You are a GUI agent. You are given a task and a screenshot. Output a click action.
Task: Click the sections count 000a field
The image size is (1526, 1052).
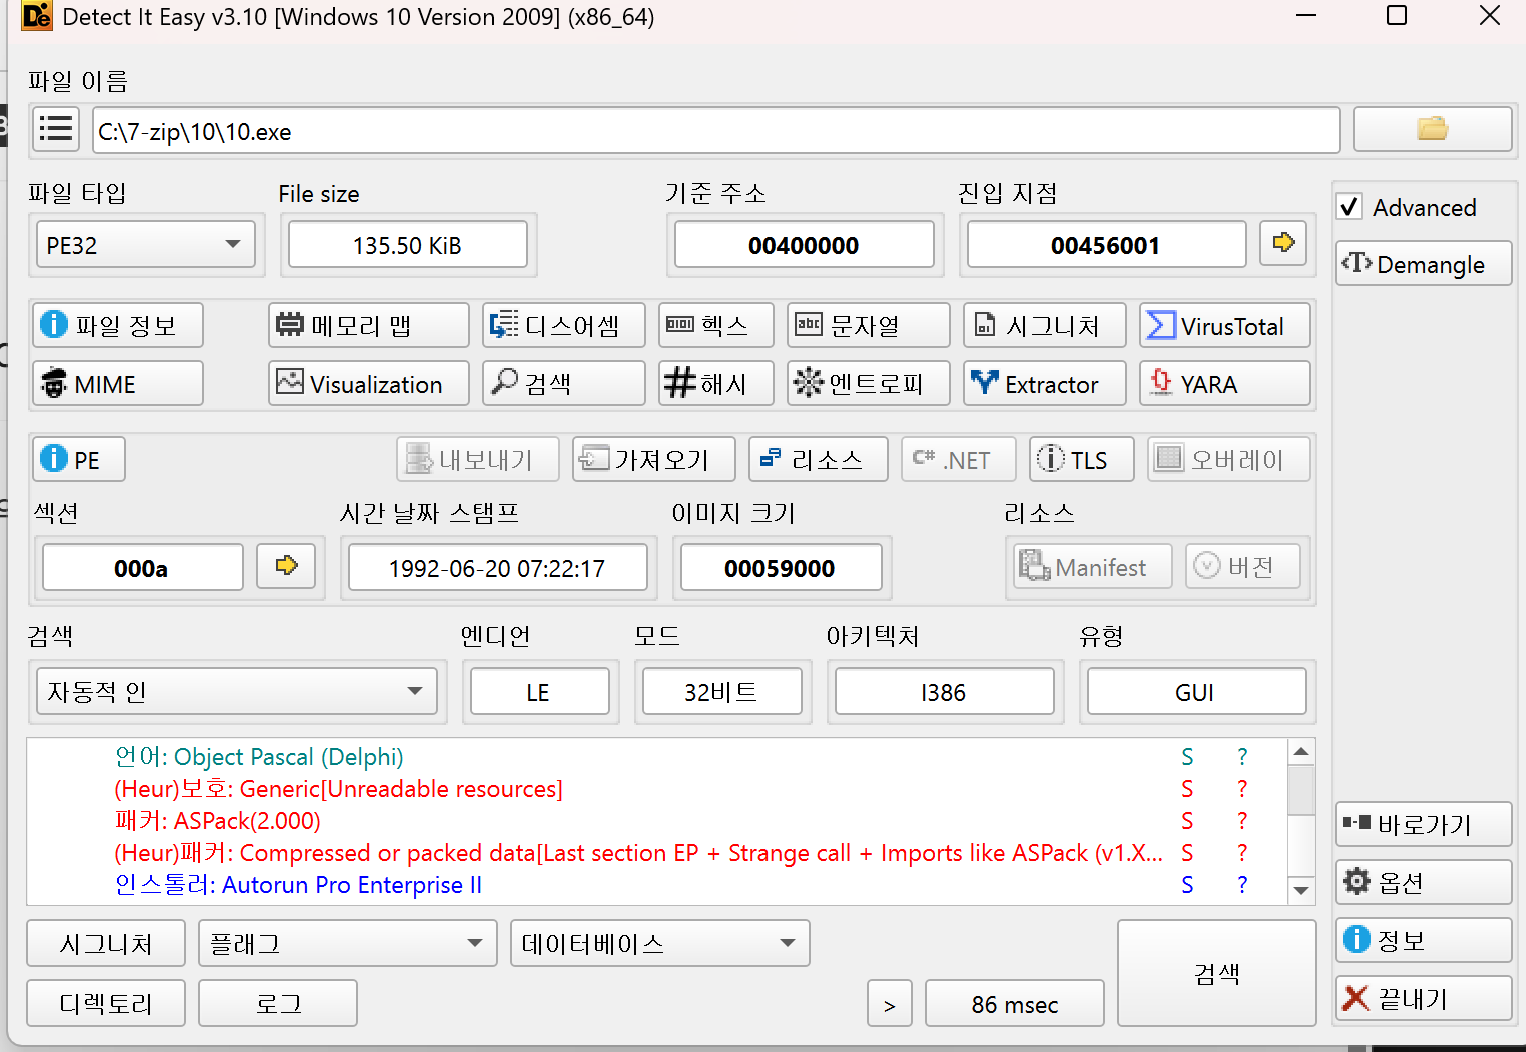tap(142, 568)
